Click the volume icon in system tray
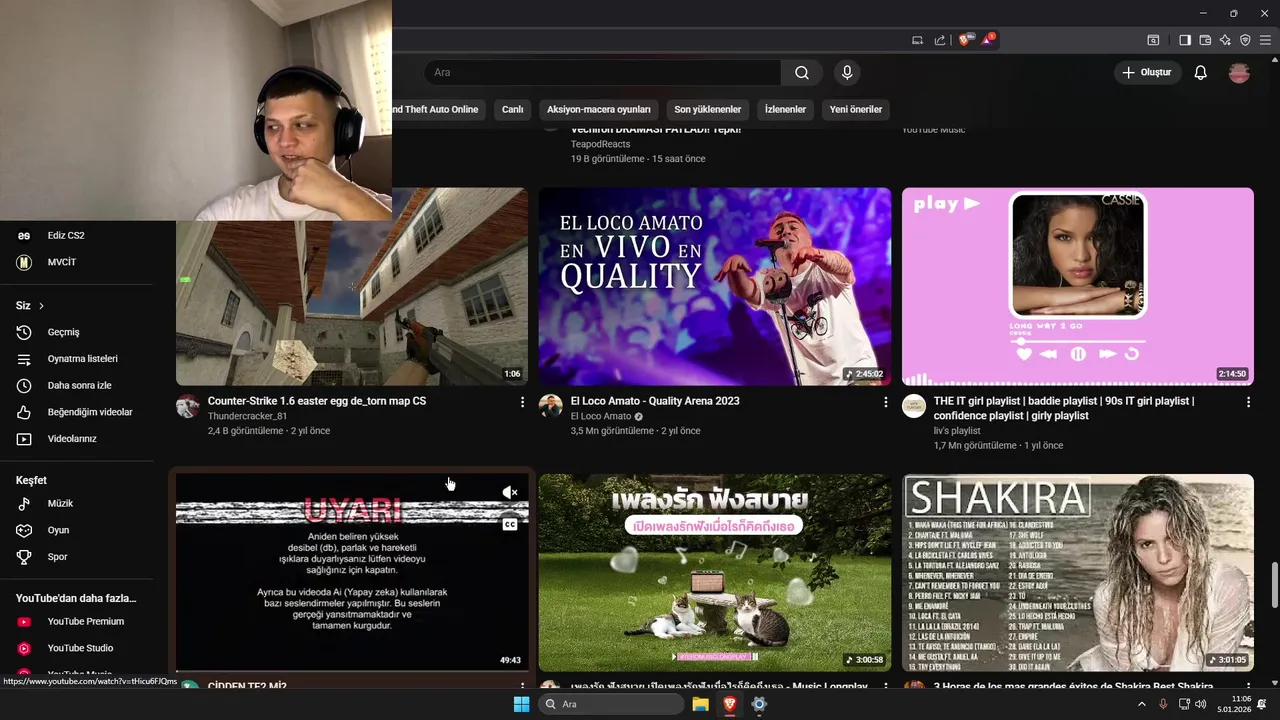 [1199, 704]
